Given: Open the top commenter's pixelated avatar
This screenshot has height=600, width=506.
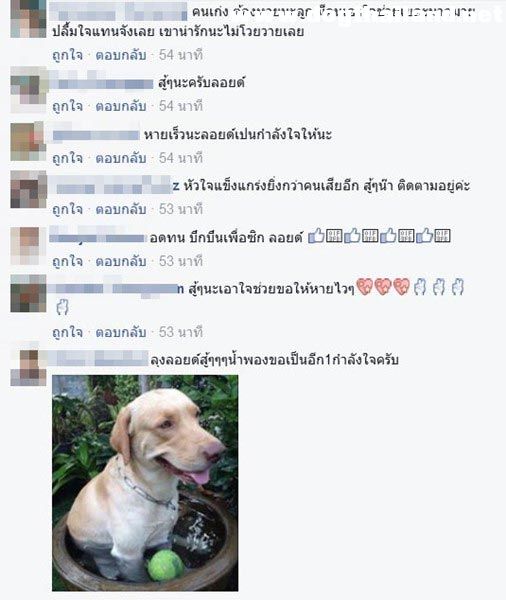Looking at the screenshot, I should pyautogui.click(x=28, y=18).
